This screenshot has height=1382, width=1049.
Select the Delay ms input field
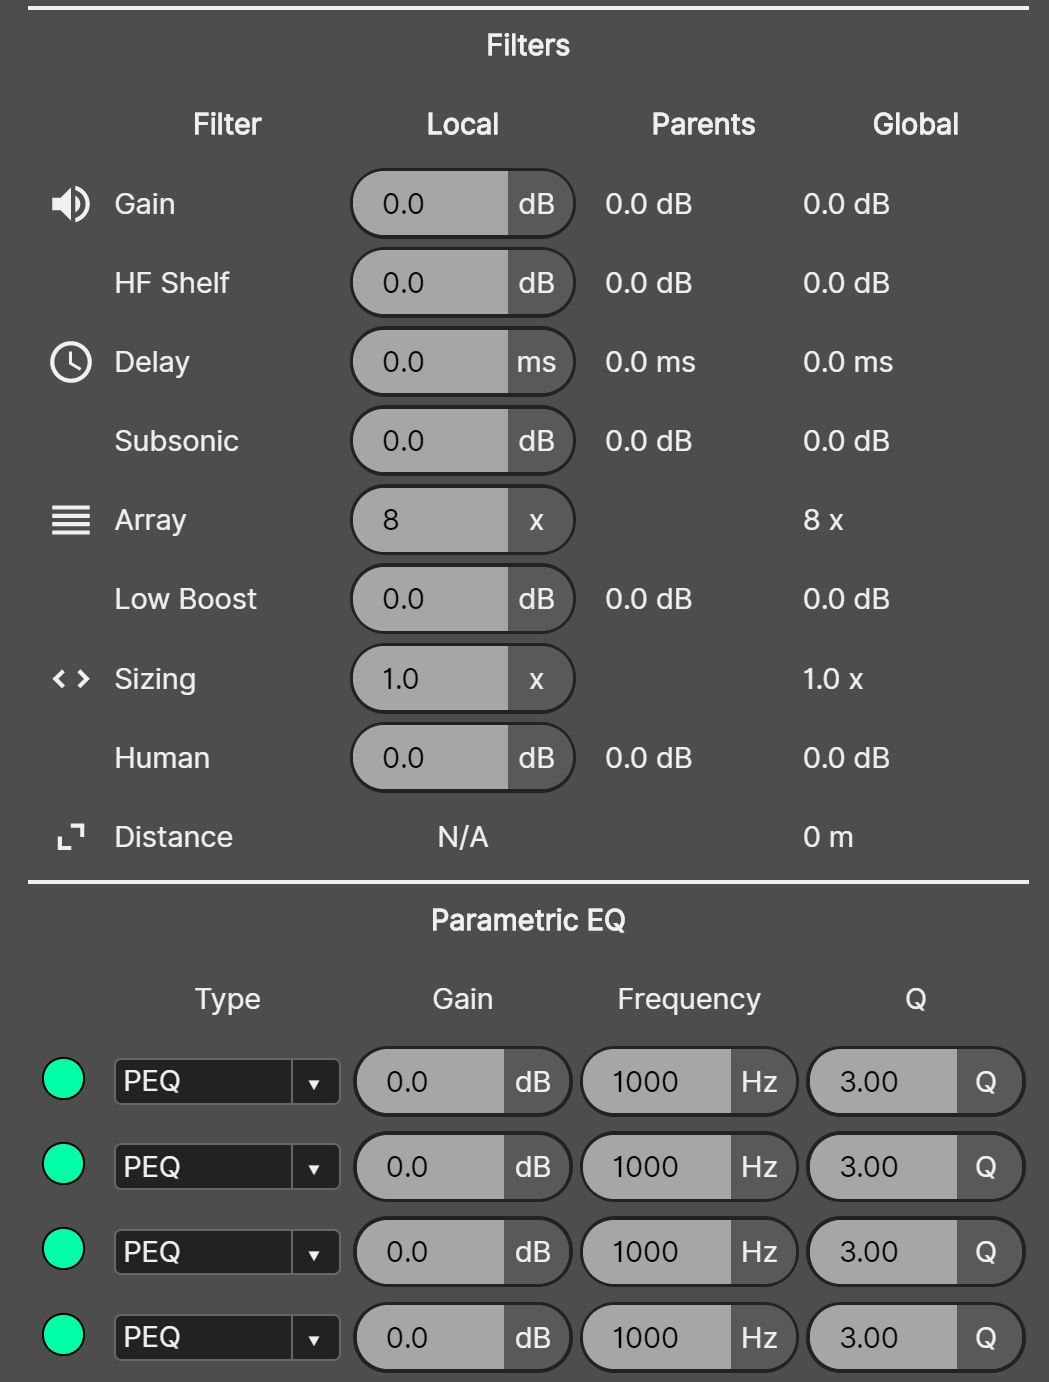pyautogui.click(x=432, y=362)
